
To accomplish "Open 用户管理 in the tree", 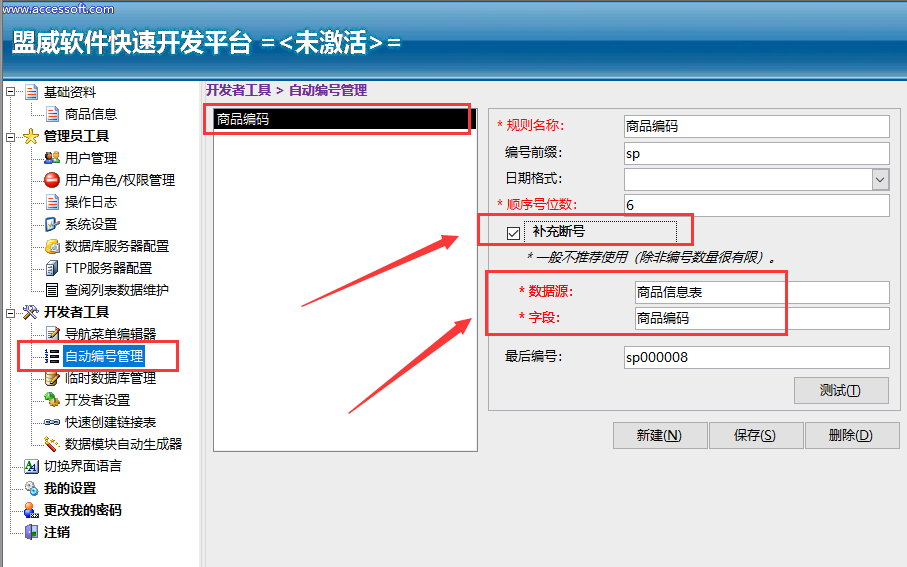I will point(91,158).
